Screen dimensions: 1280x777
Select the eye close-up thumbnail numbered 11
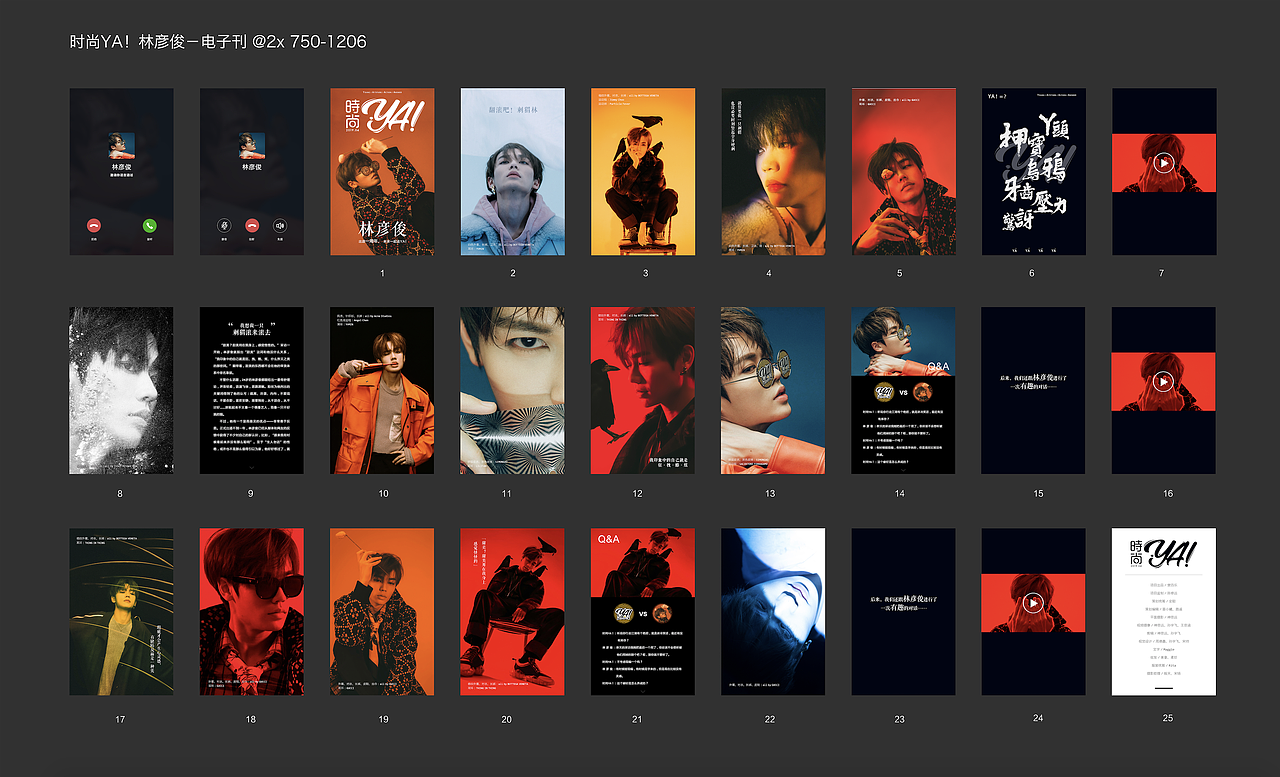(513, 390)
